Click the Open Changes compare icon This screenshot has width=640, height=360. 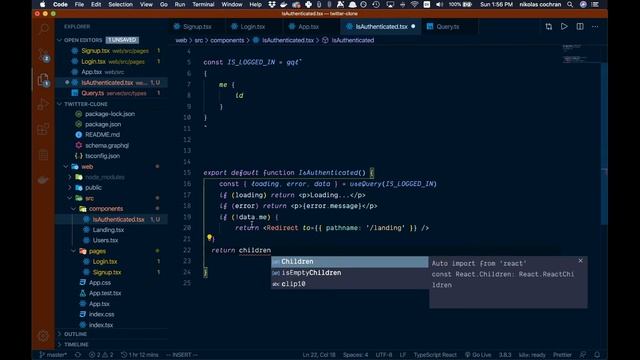coord(549,27)
